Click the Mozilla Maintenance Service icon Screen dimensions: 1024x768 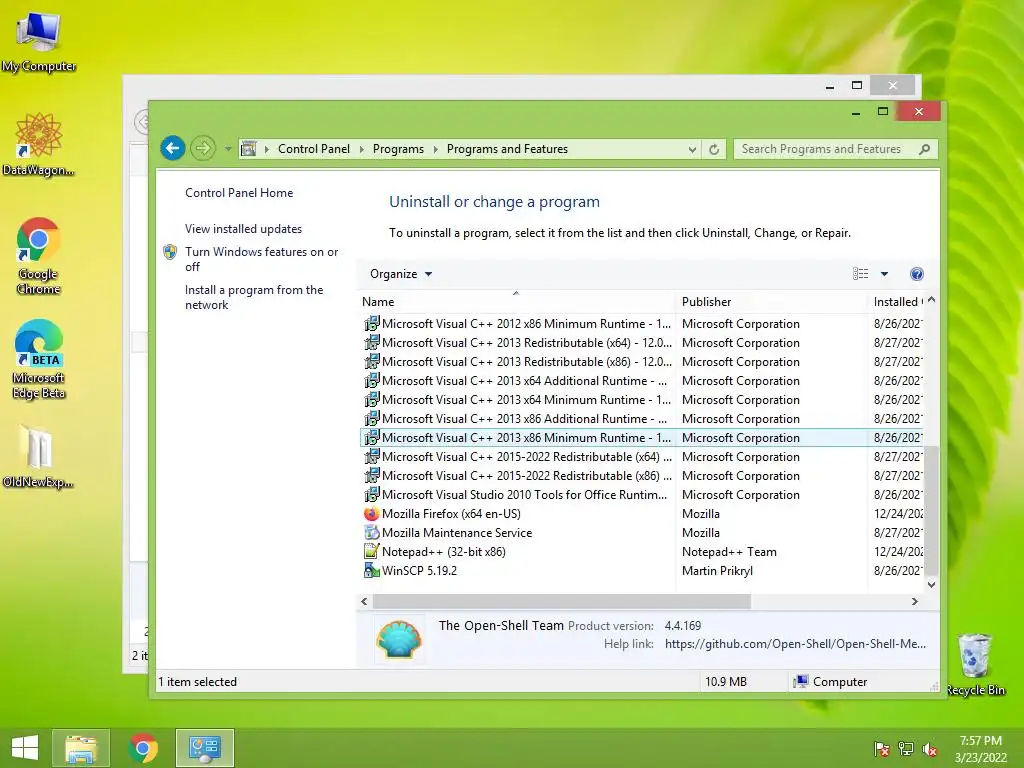(372, 533)
